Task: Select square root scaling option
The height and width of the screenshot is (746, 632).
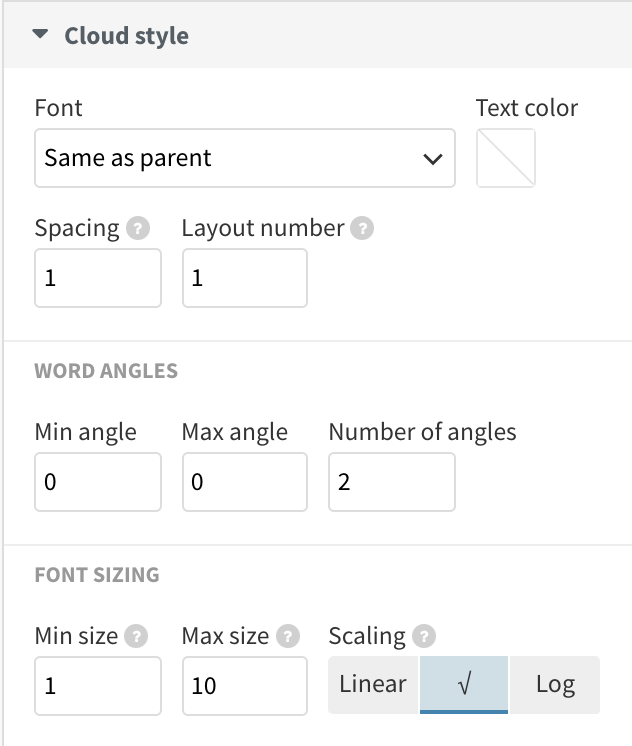Action: [464, 685]
